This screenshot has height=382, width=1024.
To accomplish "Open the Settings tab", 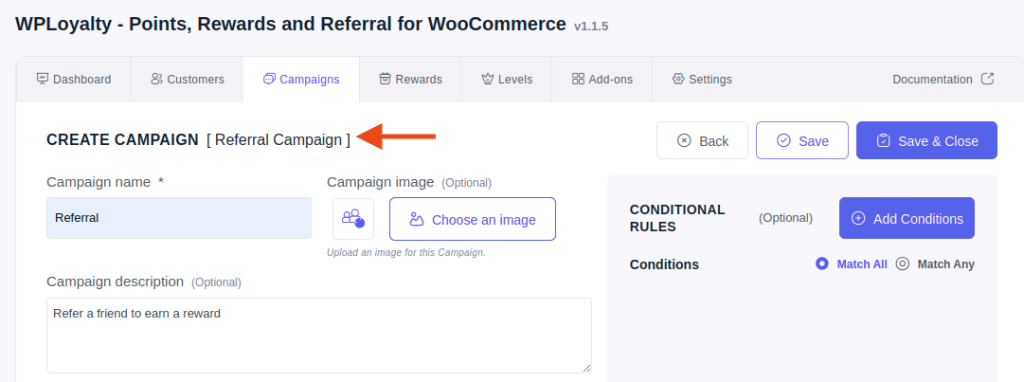I will click(701, 80).
